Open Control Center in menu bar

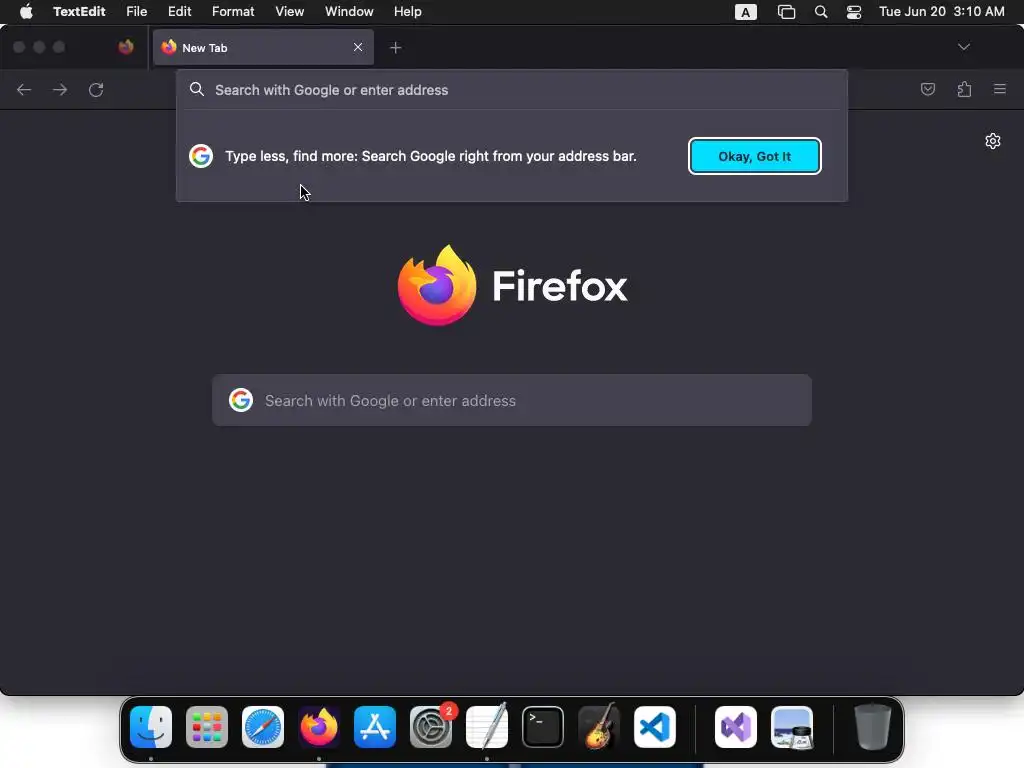point(854,12)
